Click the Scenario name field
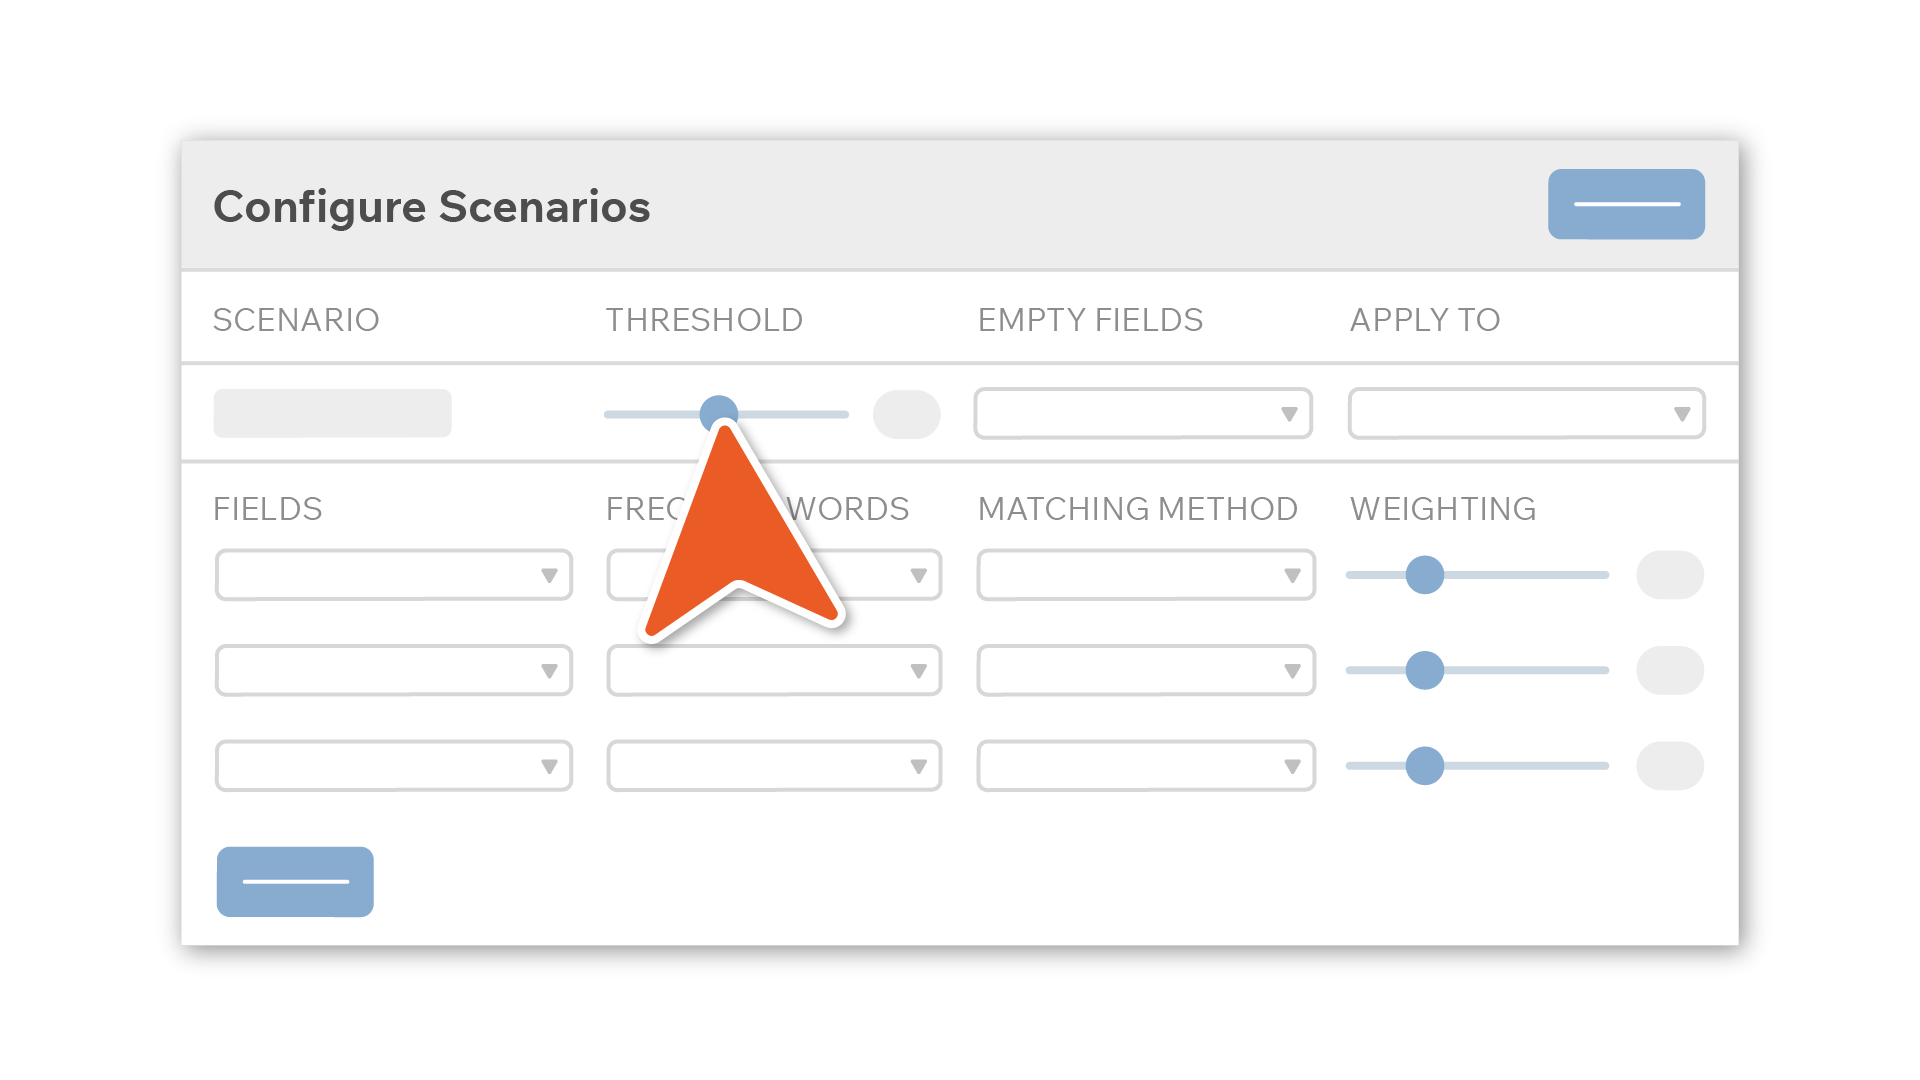The height and width of the screenshot is (1080, 1920). click(x=332, y=413)
